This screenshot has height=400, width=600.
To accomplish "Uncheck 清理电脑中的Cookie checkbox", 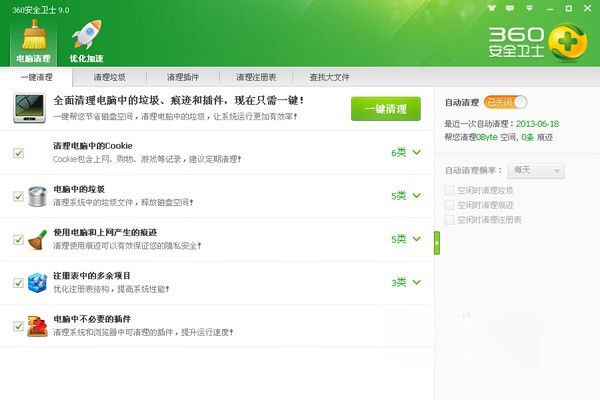I will pyautogui.click(x=18, y=153).
